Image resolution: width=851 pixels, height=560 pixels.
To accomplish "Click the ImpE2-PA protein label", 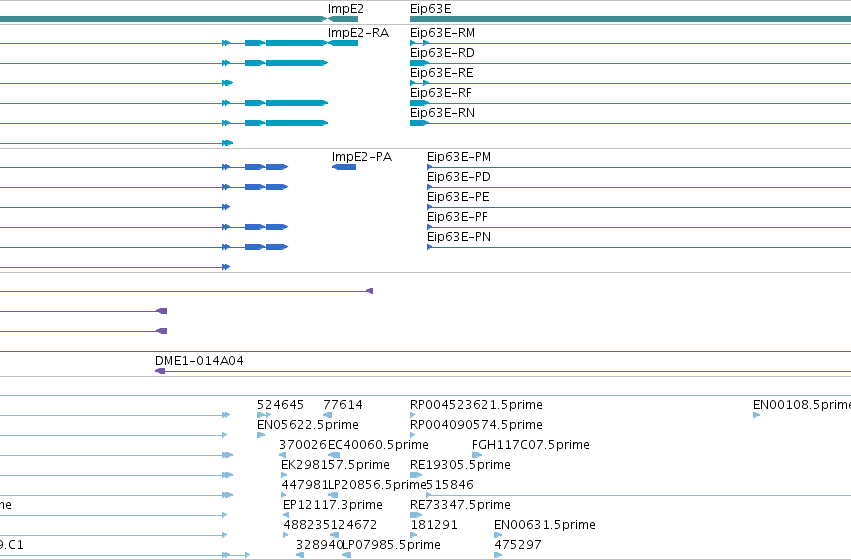I will click(362, 157).
